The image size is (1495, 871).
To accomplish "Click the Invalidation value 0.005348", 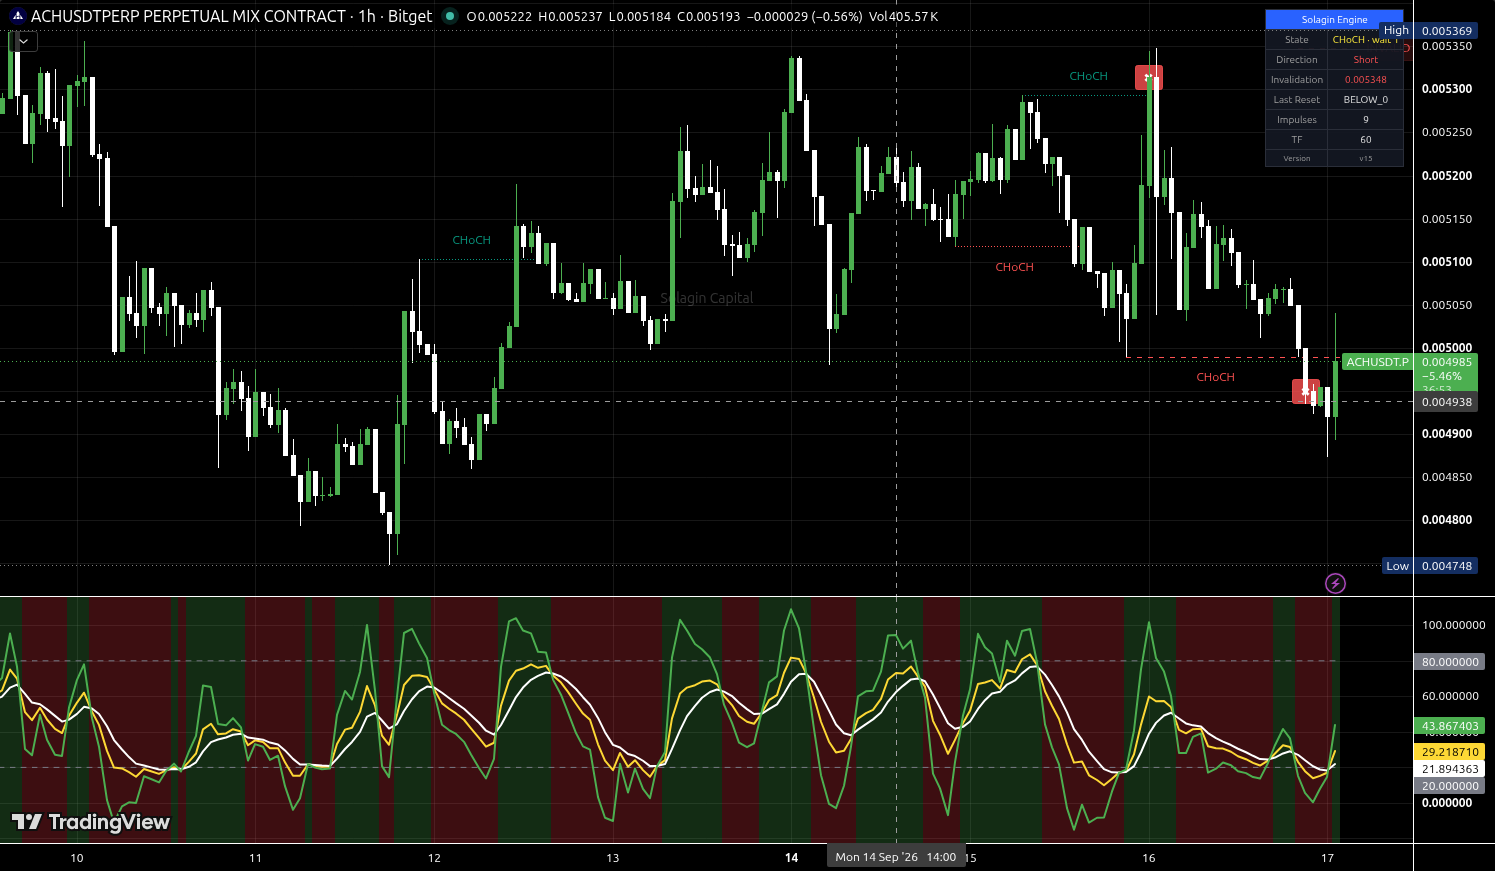I will click(x=1365, y=80).
